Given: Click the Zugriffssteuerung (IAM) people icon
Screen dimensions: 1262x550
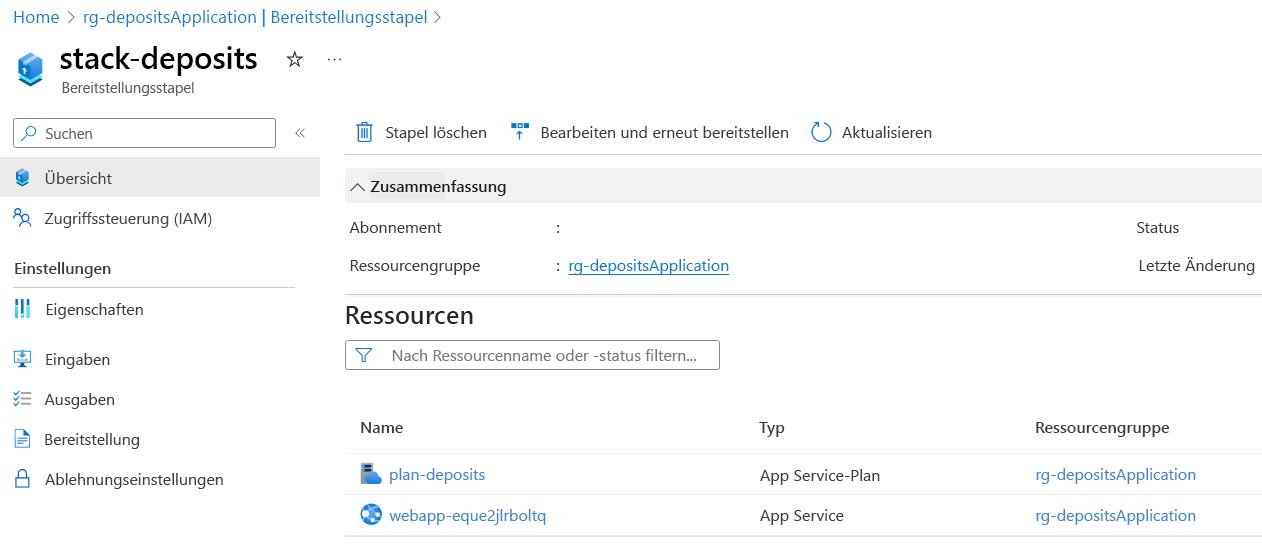Looking at the screenshot, I should [x=23, y=218].
